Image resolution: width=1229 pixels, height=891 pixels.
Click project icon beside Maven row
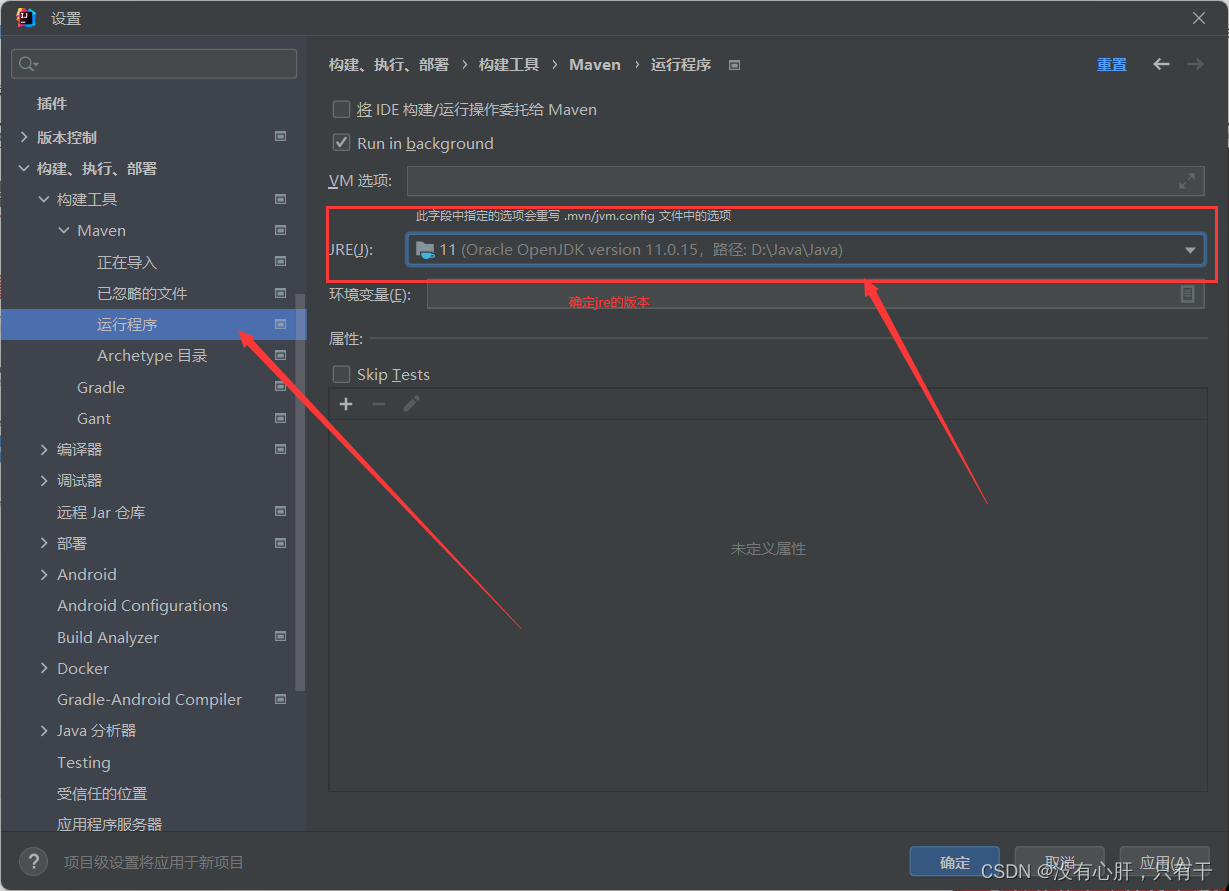(x=281, y=230)
